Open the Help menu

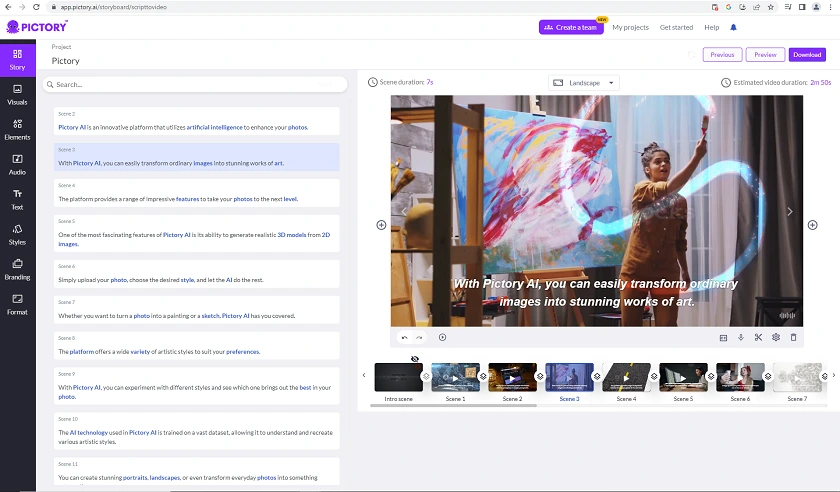click(x=711, y=27)
